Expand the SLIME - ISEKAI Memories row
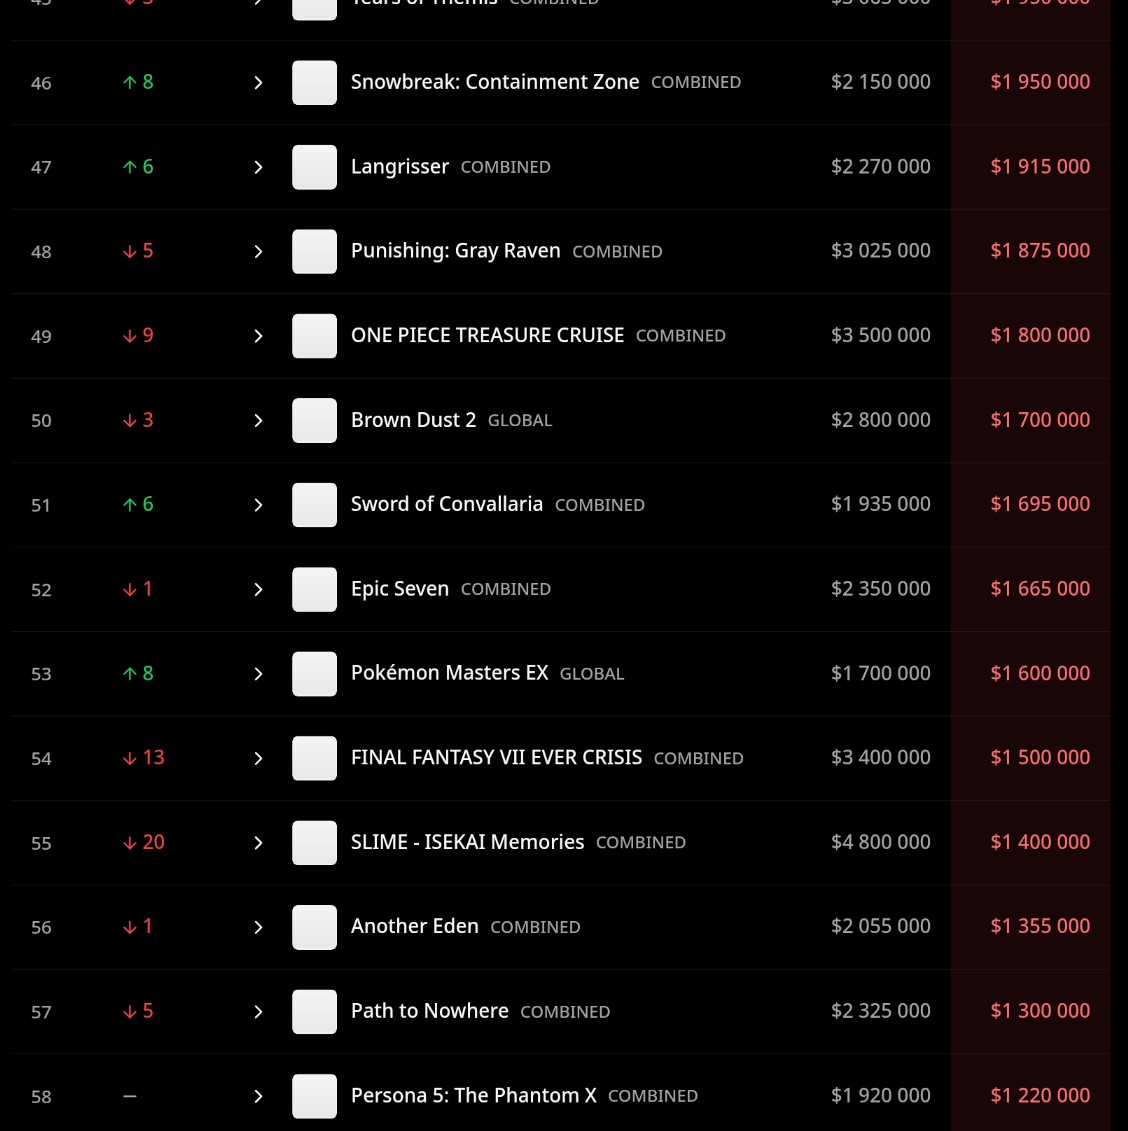This screenshot has height=1131, width=1128. point(258,843)
